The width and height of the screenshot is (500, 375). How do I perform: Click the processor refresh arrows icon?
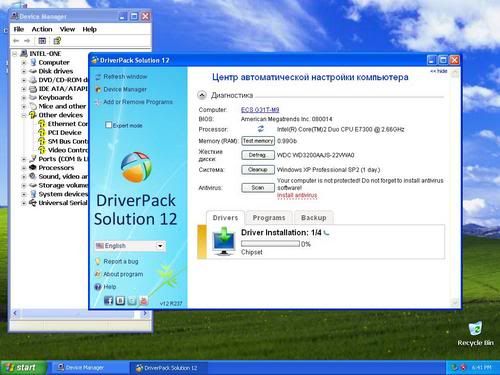tap(261, 129)
